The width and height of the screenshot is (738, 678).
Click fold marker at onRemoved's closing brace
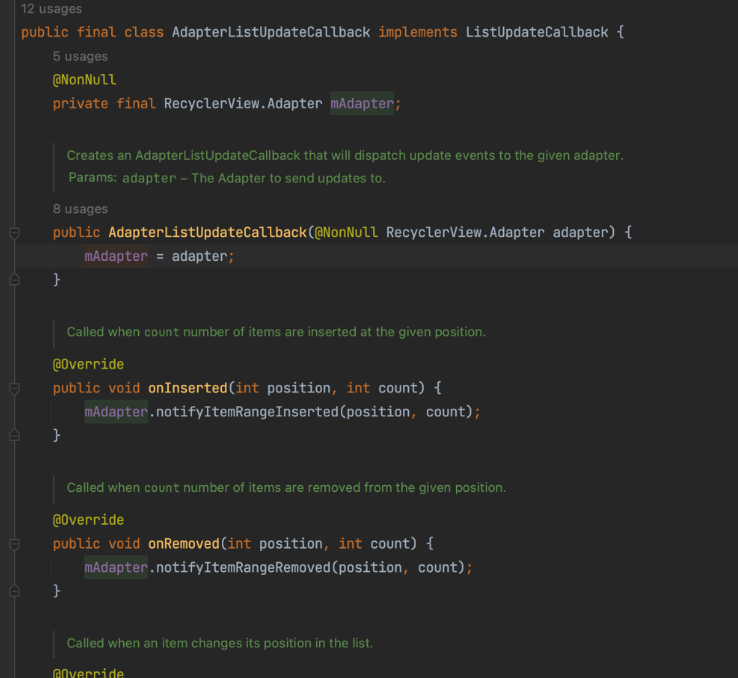tap(15, 591)
